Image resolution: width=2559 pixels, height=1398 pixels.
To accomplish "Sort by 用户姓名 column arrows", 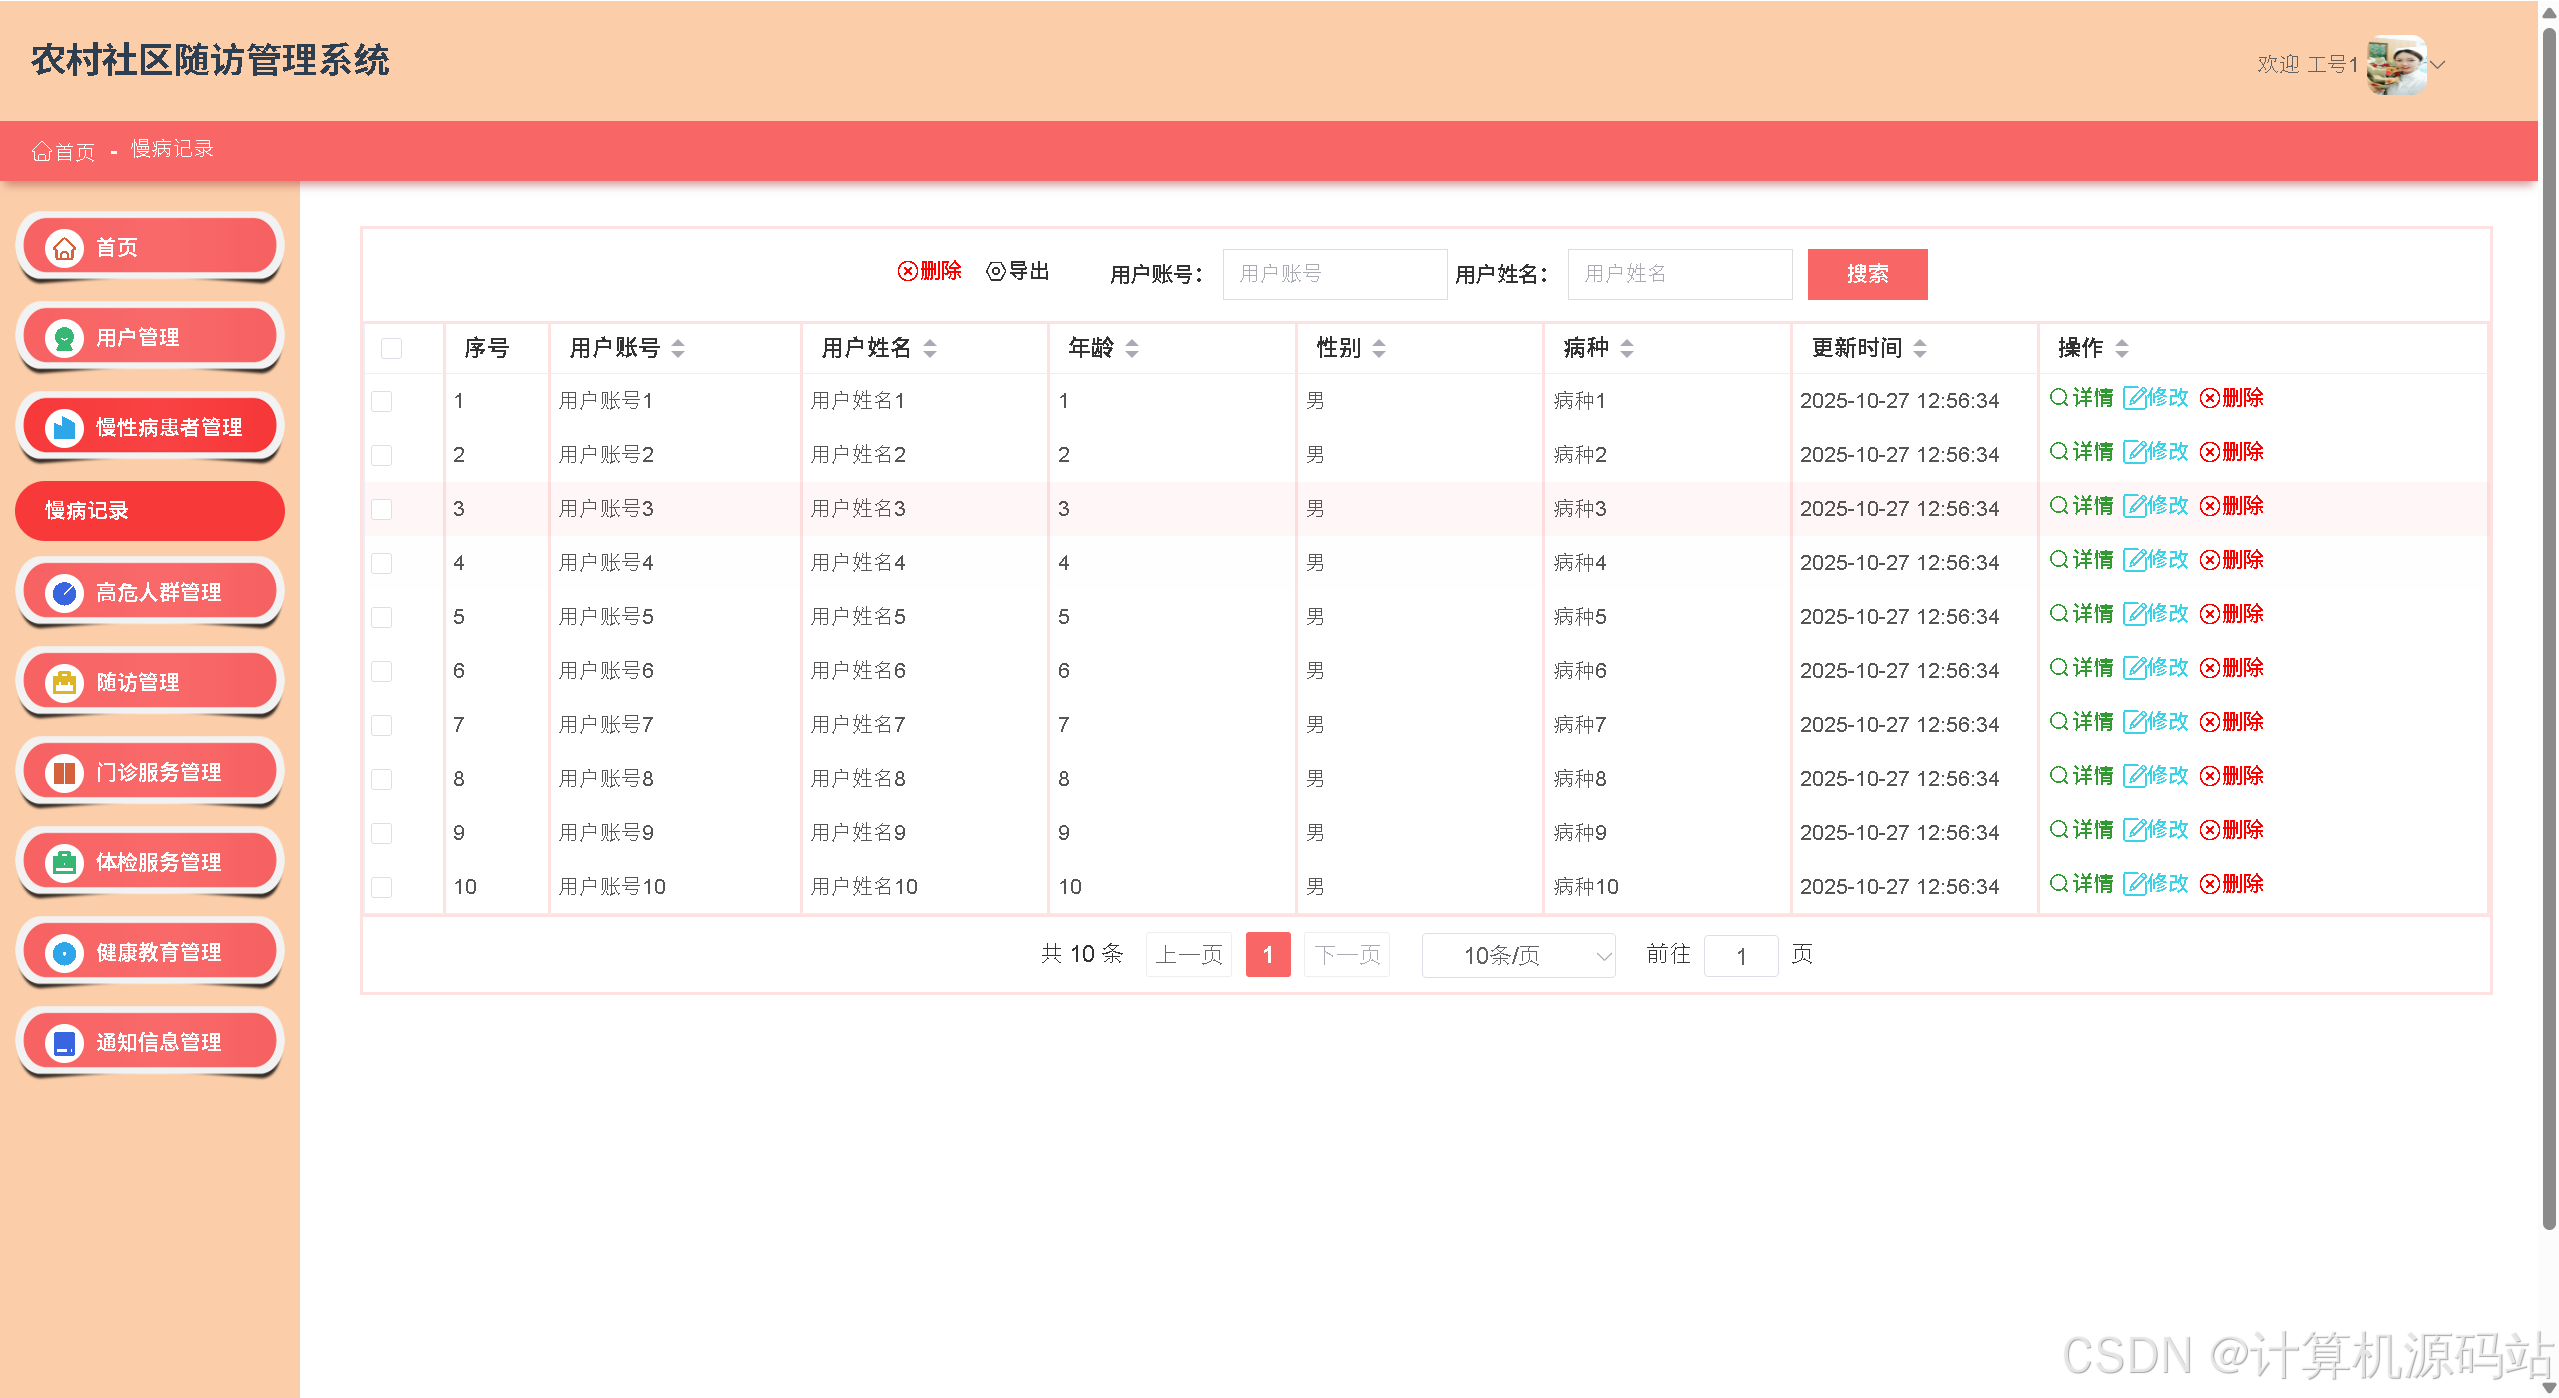I will pyautogui.click(x=930, y=348).
